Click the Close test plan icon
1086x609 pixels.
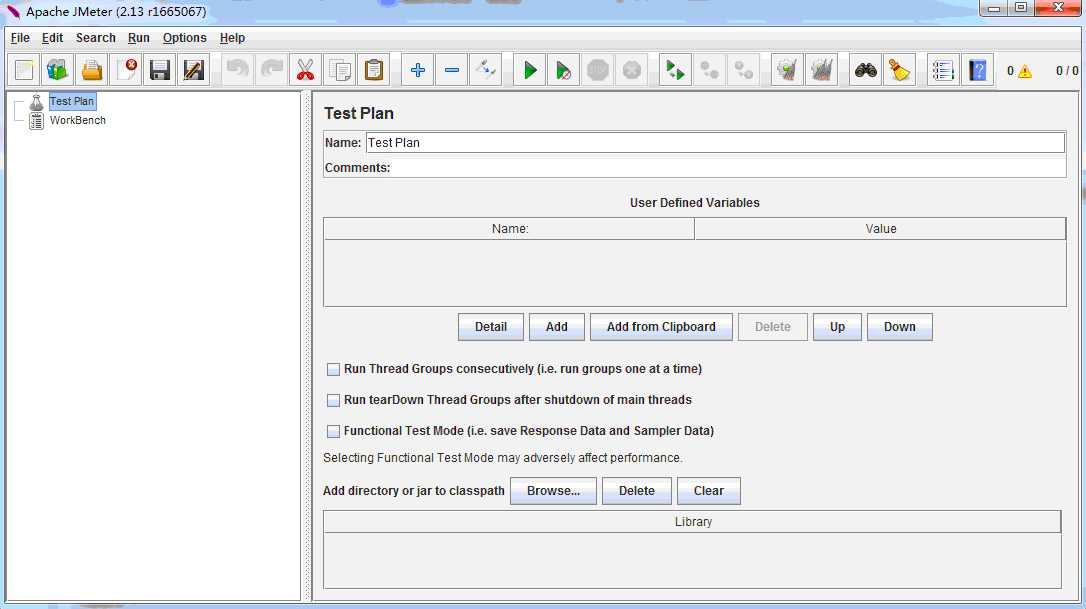click(x=126, y=70)
